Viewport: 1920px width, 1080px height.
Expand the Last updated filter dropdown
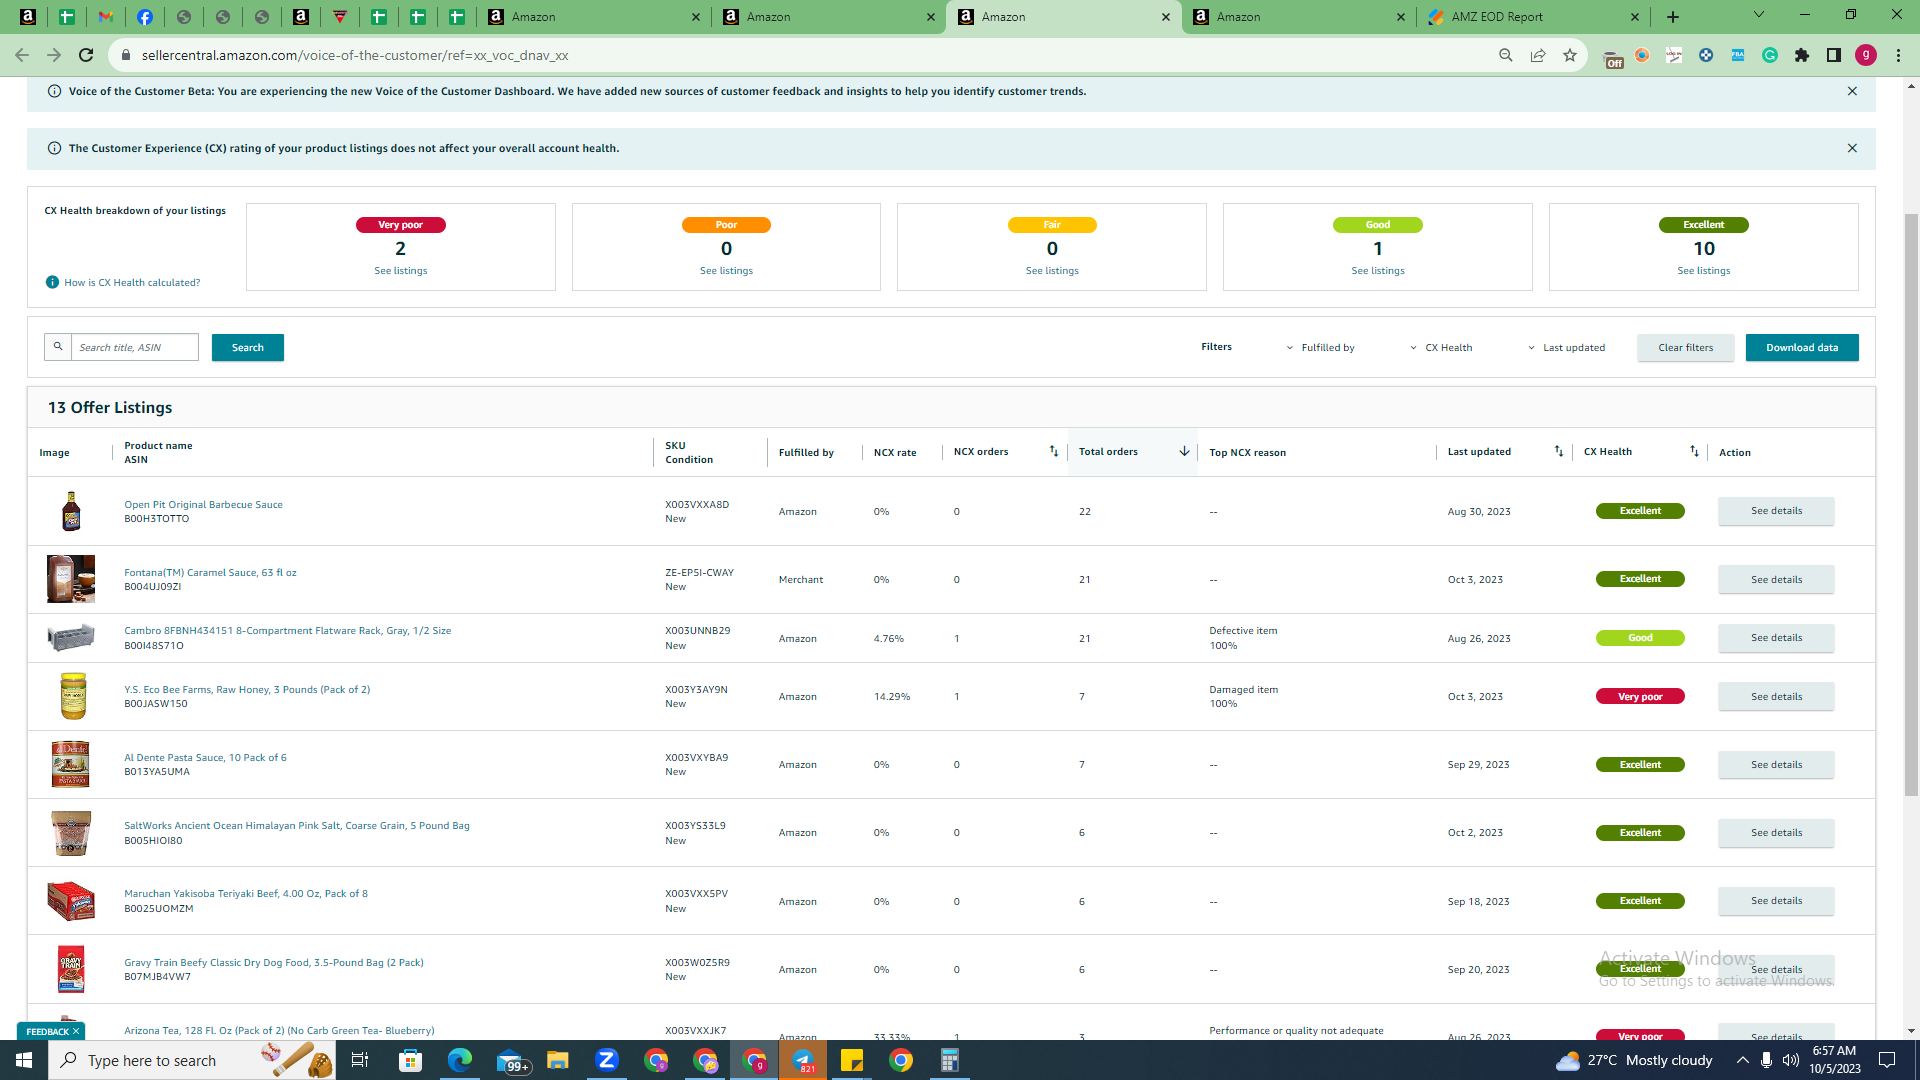click(x=1566, y=348)
